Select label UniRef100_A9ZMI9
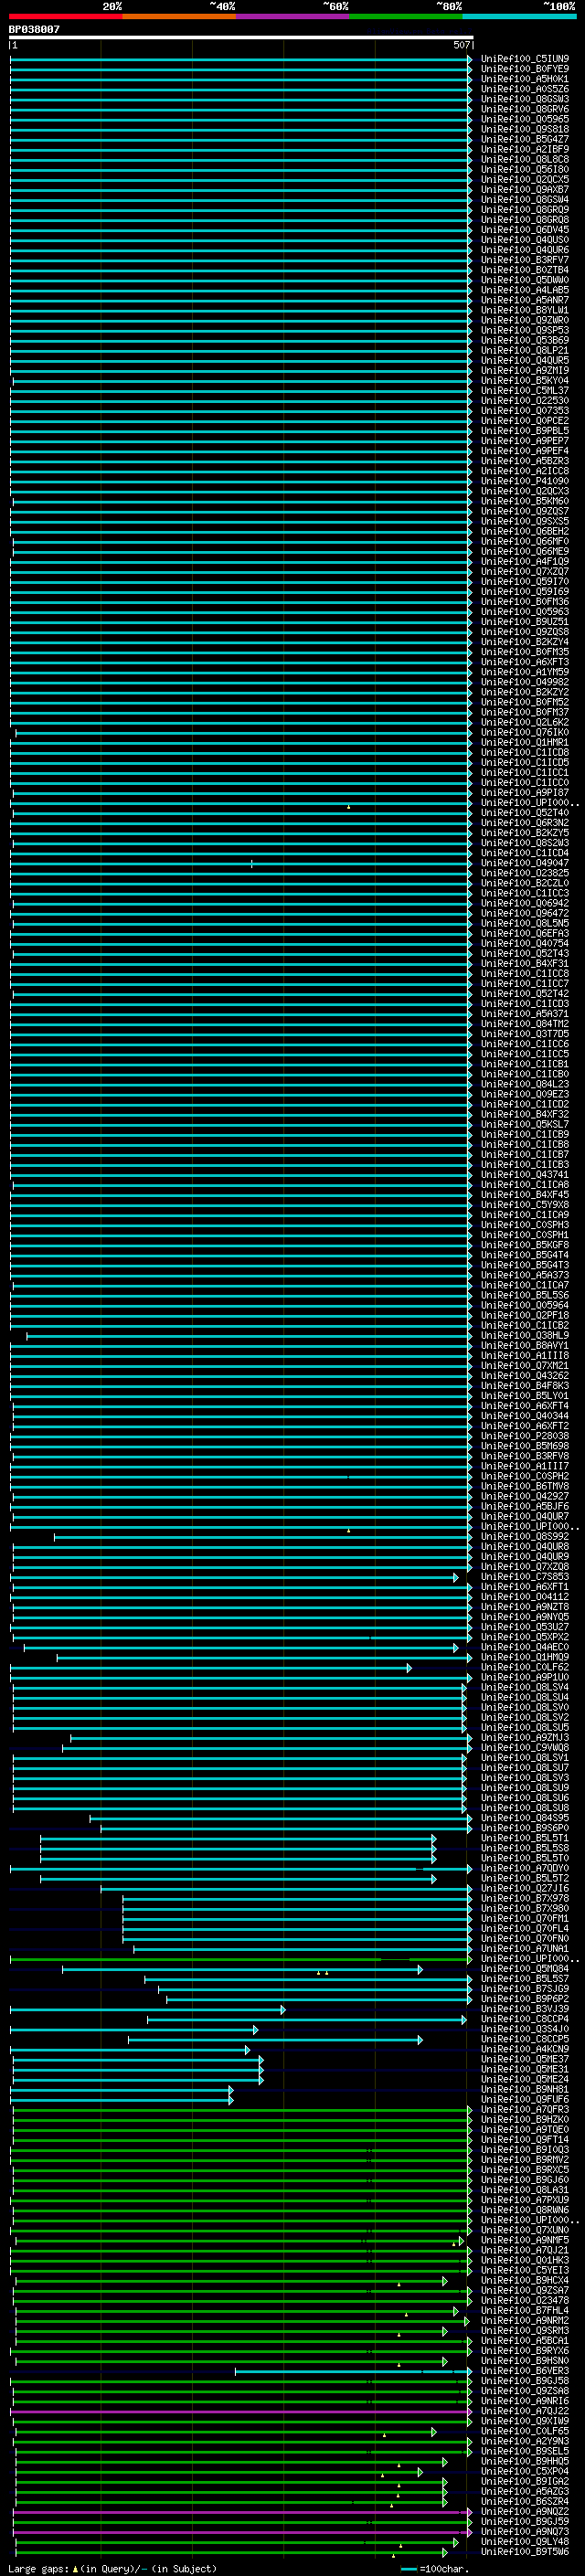The image size is (585, 2576). click(525, 370)
